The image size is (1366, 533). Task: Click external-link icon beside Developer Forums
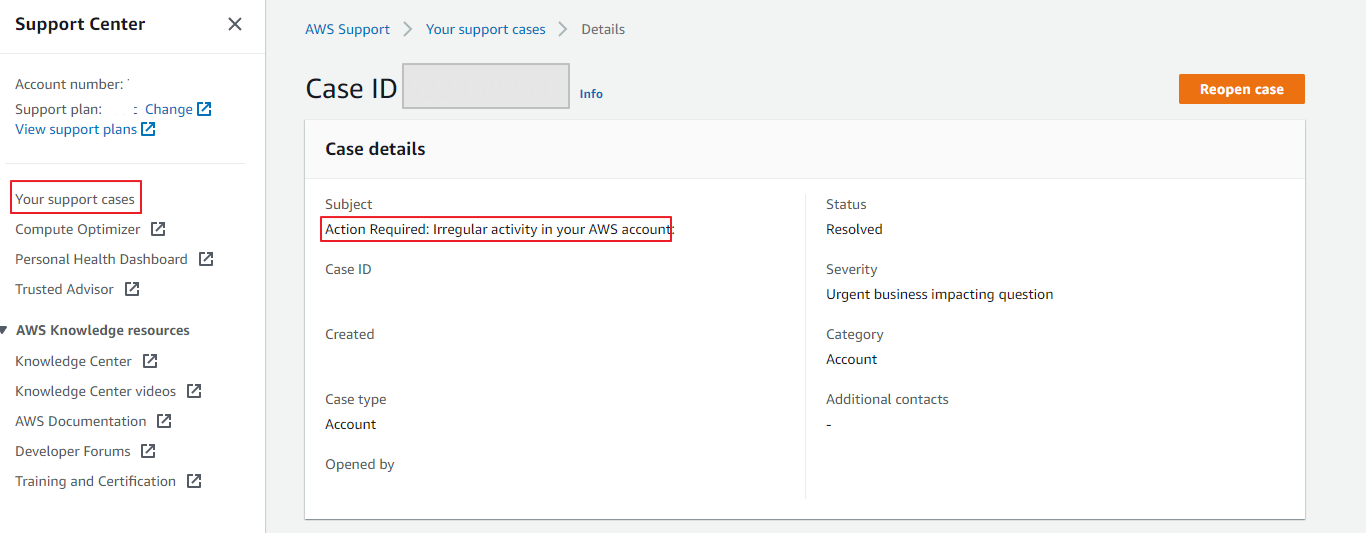pos(148,451)
